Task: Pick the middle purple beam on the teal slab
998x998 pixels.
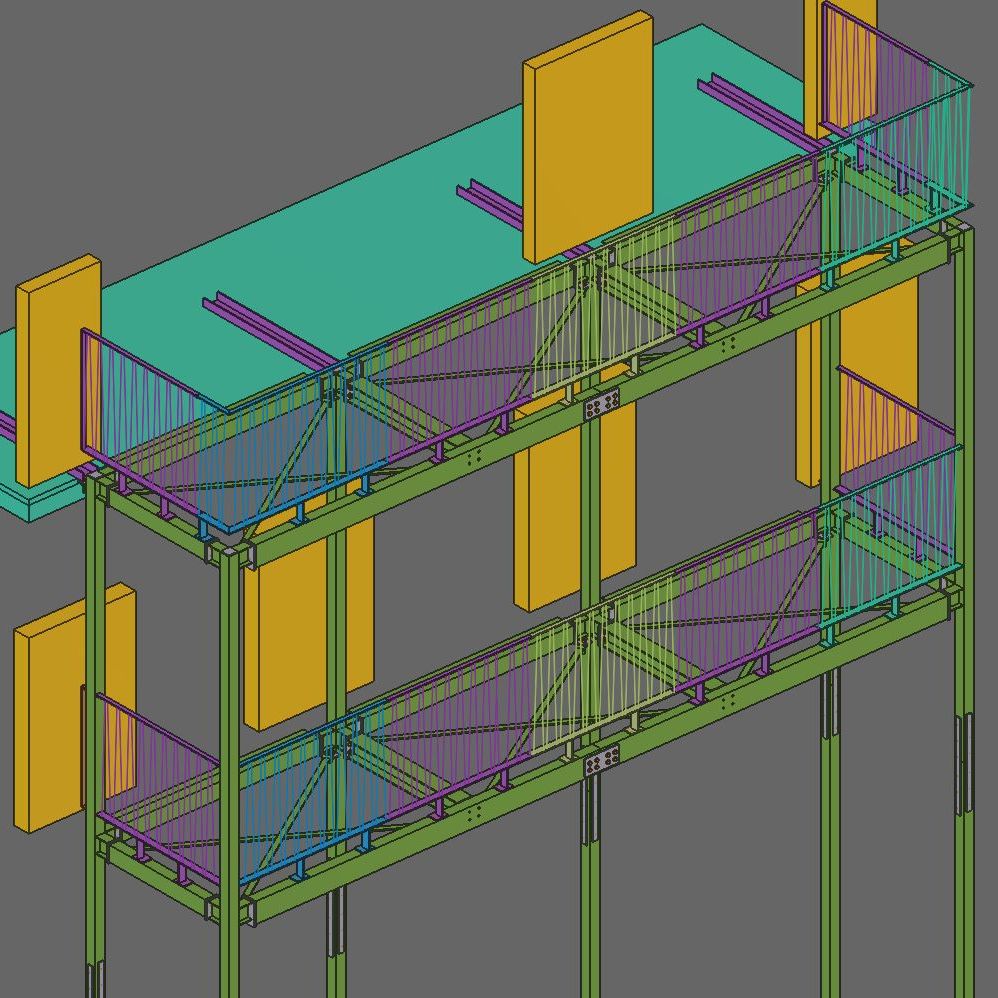Action: tap(490, 200)
